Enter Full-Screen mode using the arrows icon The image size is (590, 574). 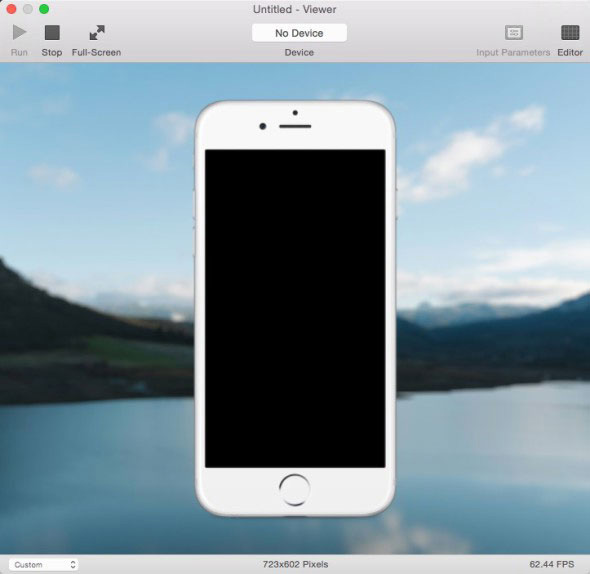point(97,33)
